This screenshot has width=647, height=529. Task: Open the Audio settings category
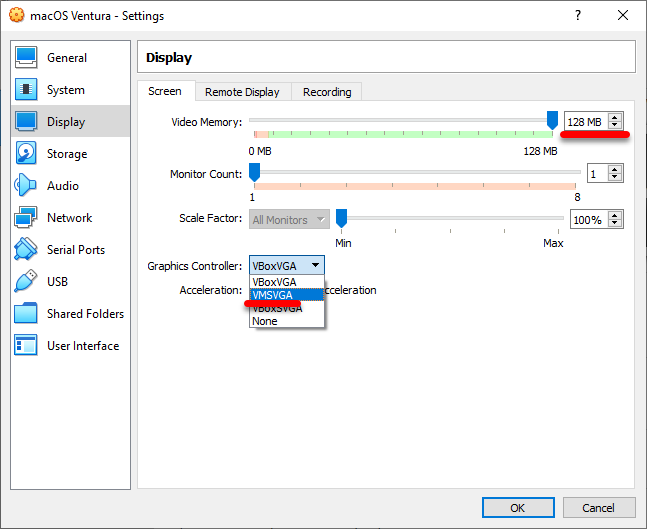coord(70,185)
